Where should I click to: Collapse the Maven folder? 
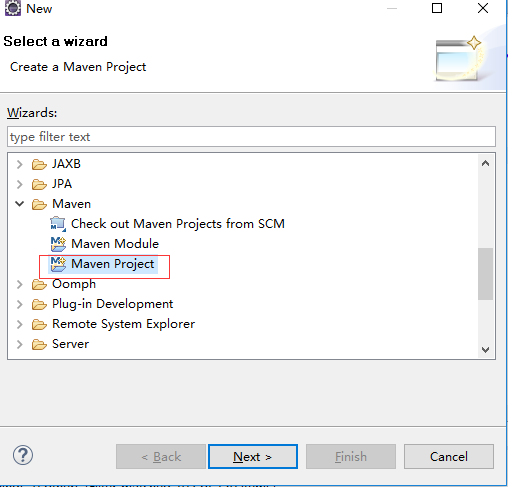[20, 204]
